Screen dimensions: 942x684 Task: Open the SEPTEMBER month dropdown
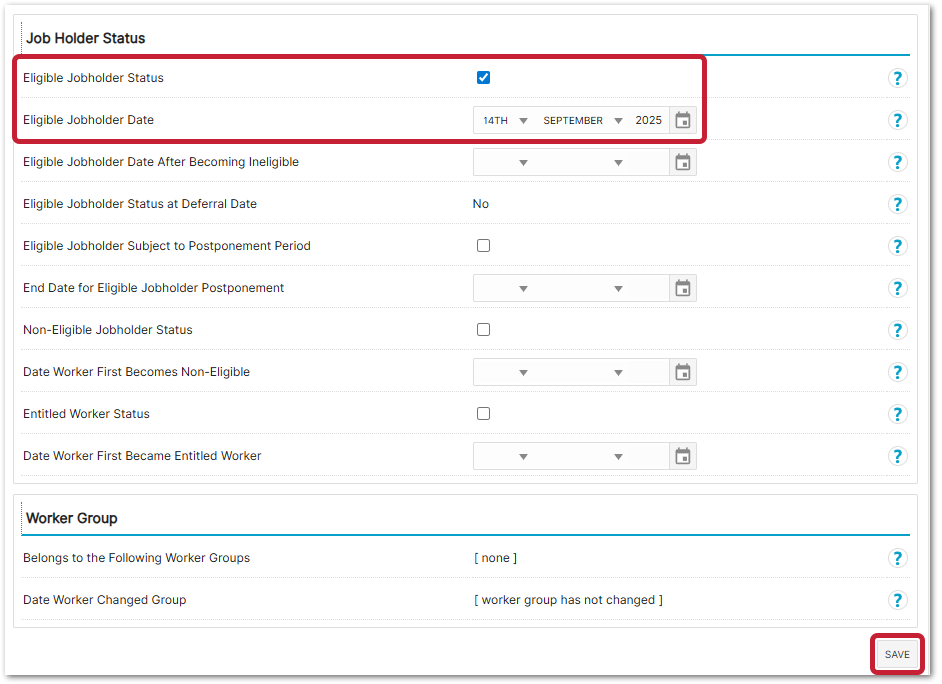[x=582, y=120]
